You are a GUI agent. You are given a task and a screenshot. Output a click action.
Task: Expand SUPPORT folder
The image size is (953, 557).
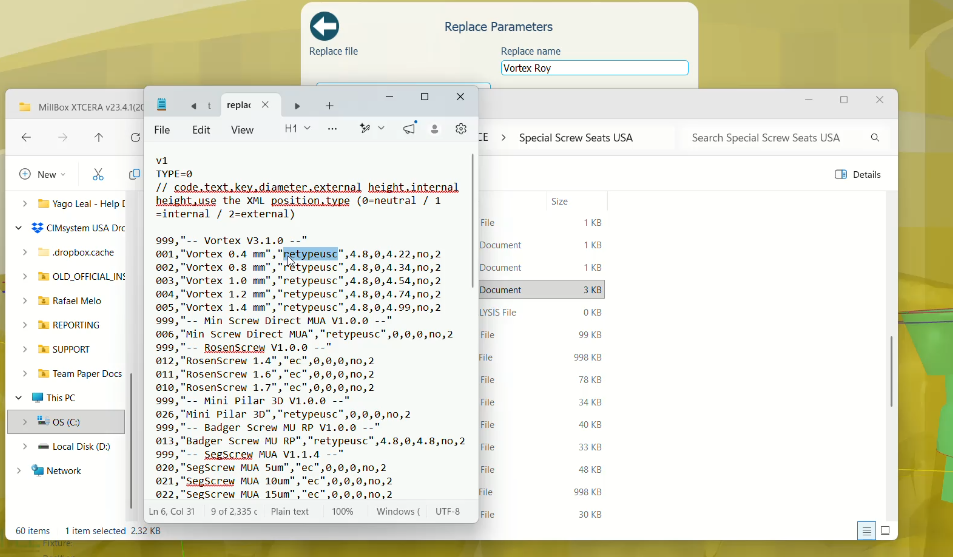coord(25,349)
